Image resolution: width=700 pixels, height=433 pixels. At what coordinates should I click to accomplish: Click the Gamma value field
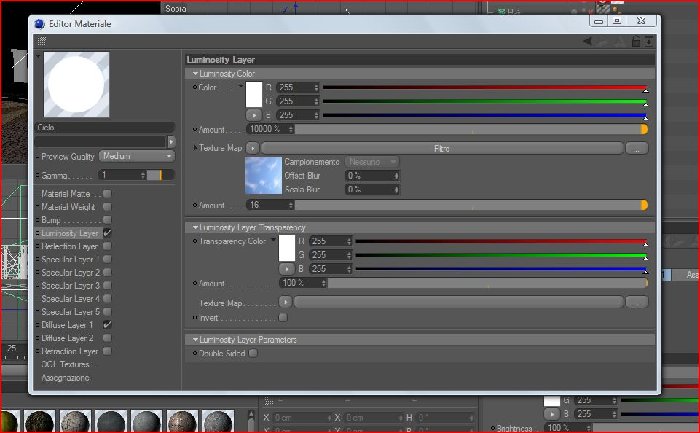pyautogui.click(x=122, y=175)
